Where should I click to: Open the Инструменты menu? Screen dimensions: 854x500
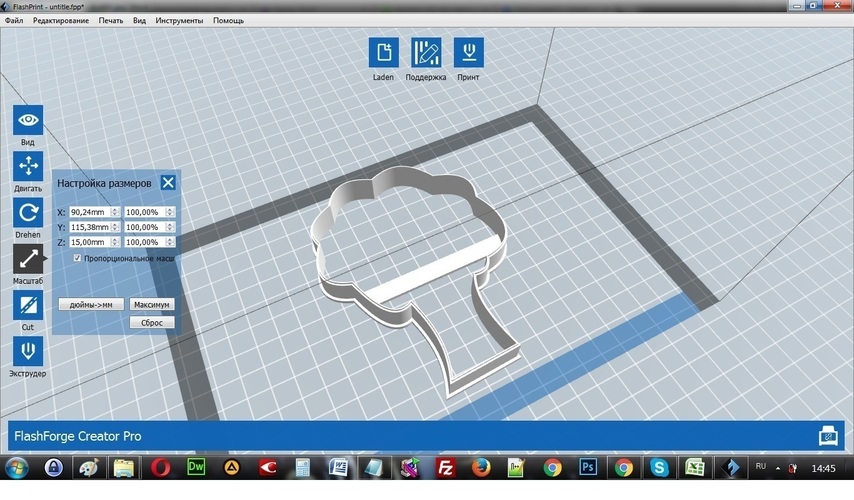tap(179, 21)
